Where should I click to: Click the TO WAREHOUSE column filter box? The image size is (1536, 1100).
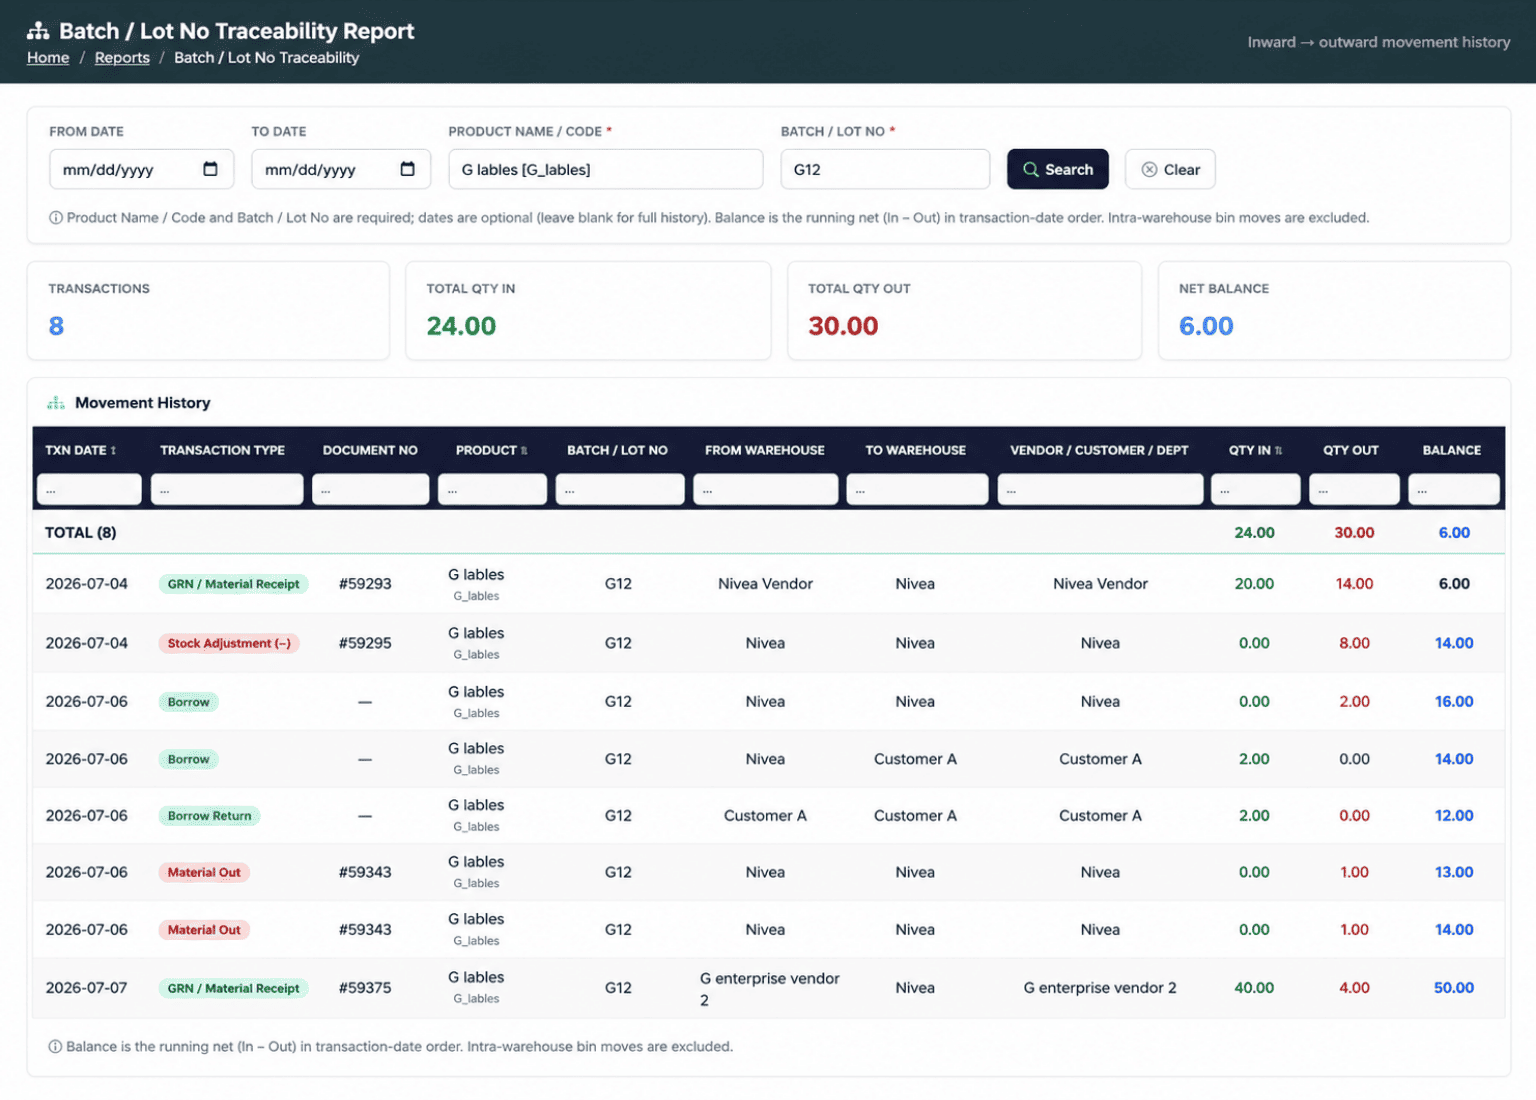pos(917,490)
